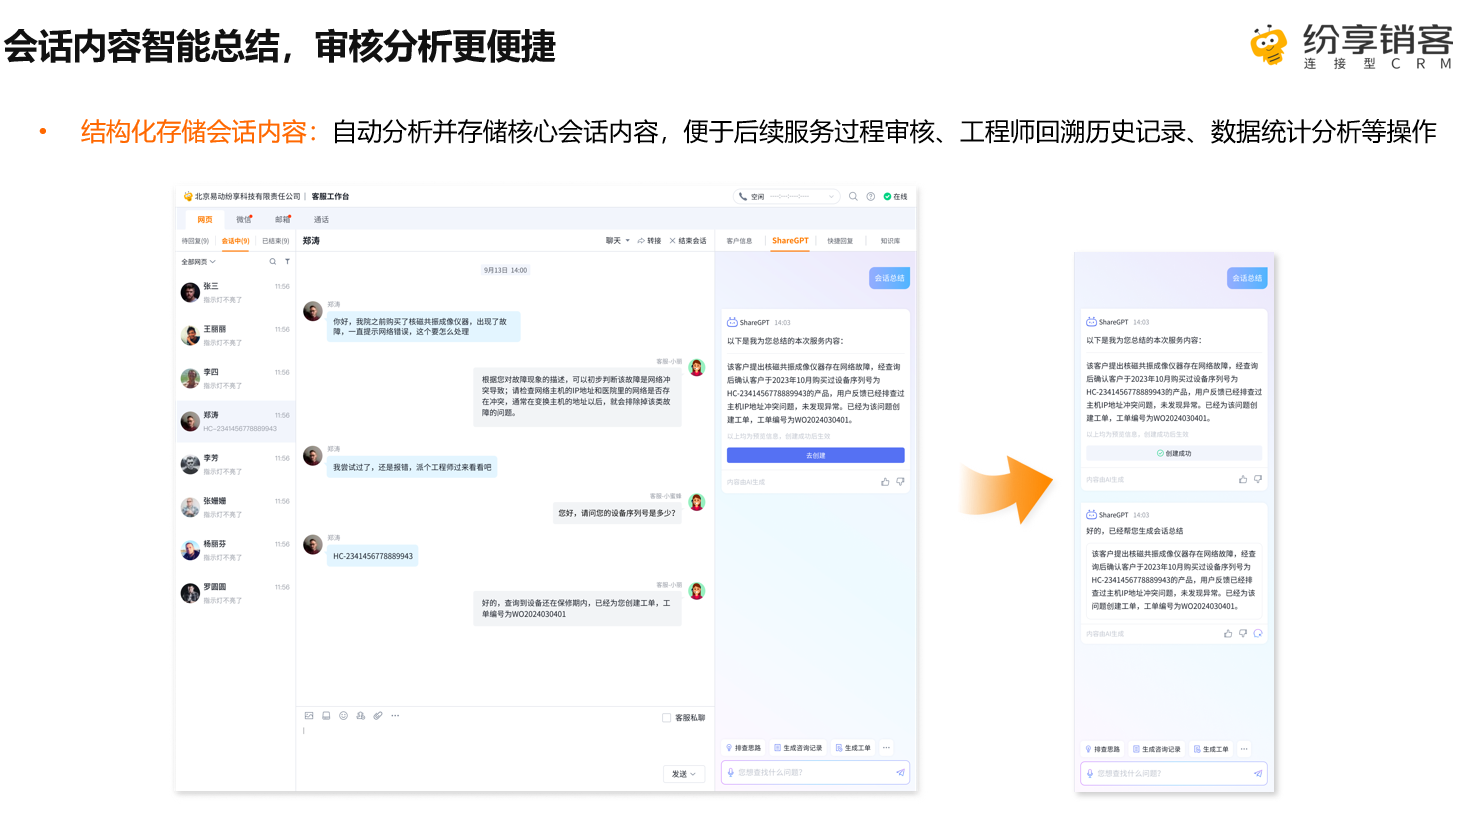
Task: Click the send paper-plane icon in ShareGPT input
Action: click(900, 773)
